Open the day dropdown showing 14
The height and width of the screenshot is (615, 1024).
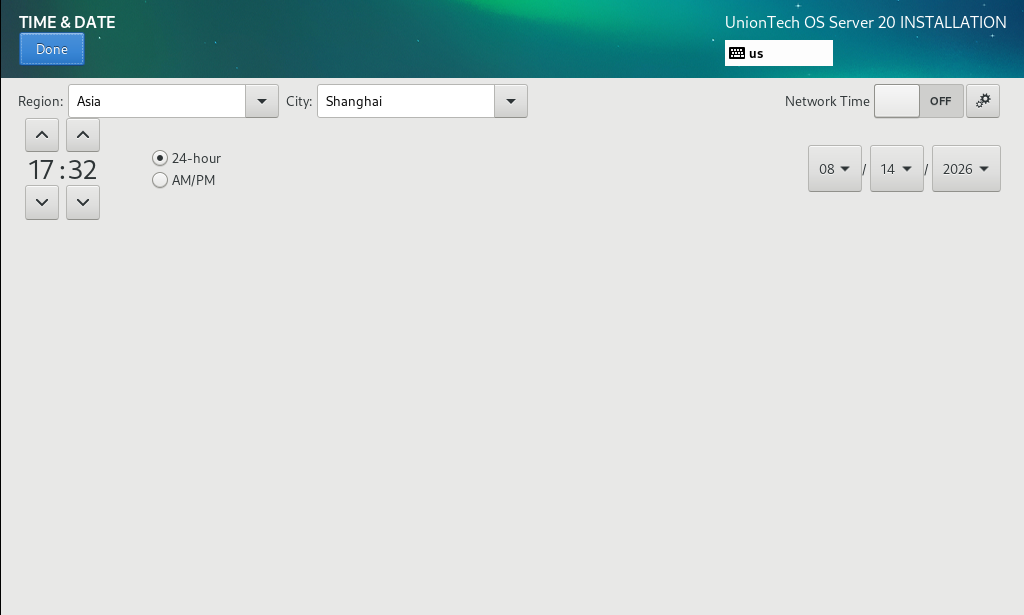897,169
